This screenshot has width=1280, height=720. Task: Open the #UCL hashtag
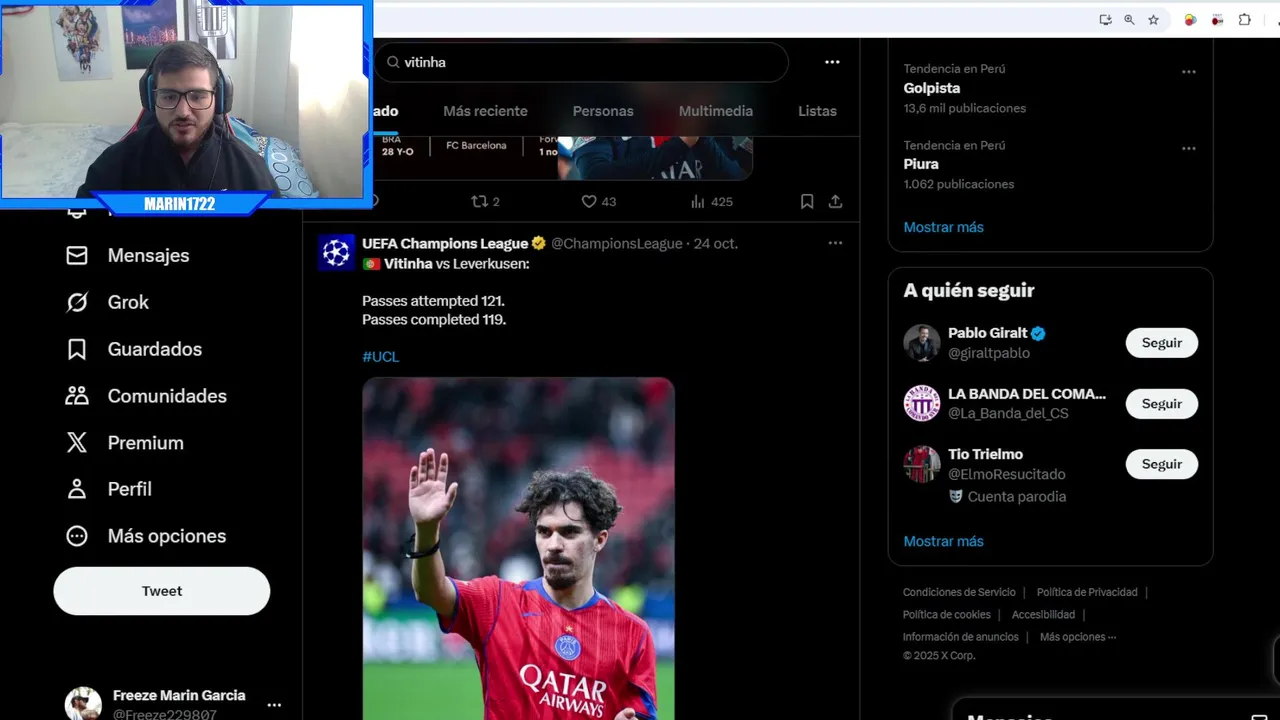(380, 356)
